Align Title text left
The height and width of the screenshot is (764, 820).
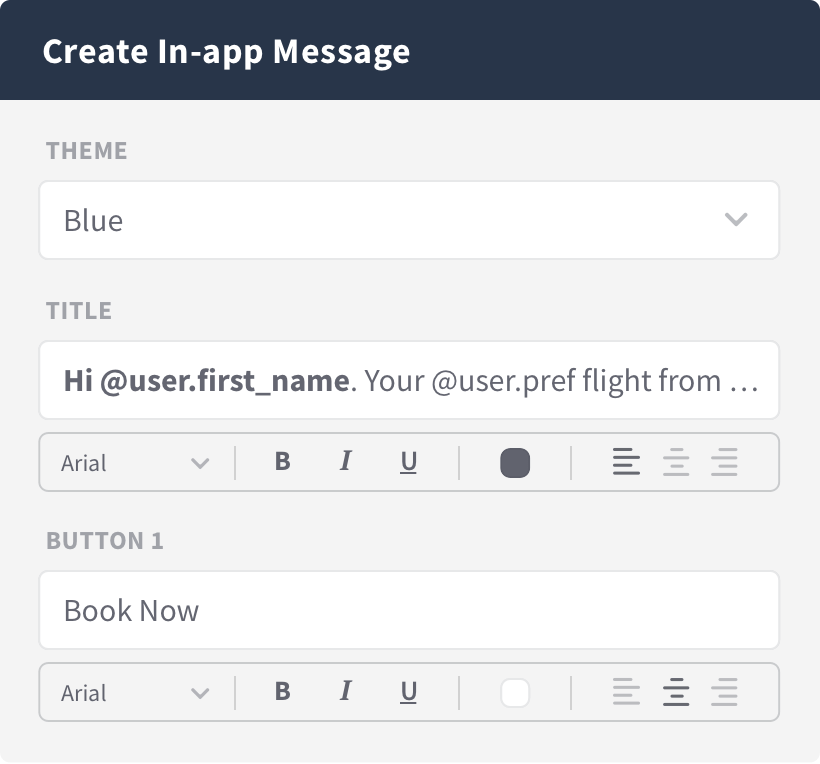click(x=626, y=462)
